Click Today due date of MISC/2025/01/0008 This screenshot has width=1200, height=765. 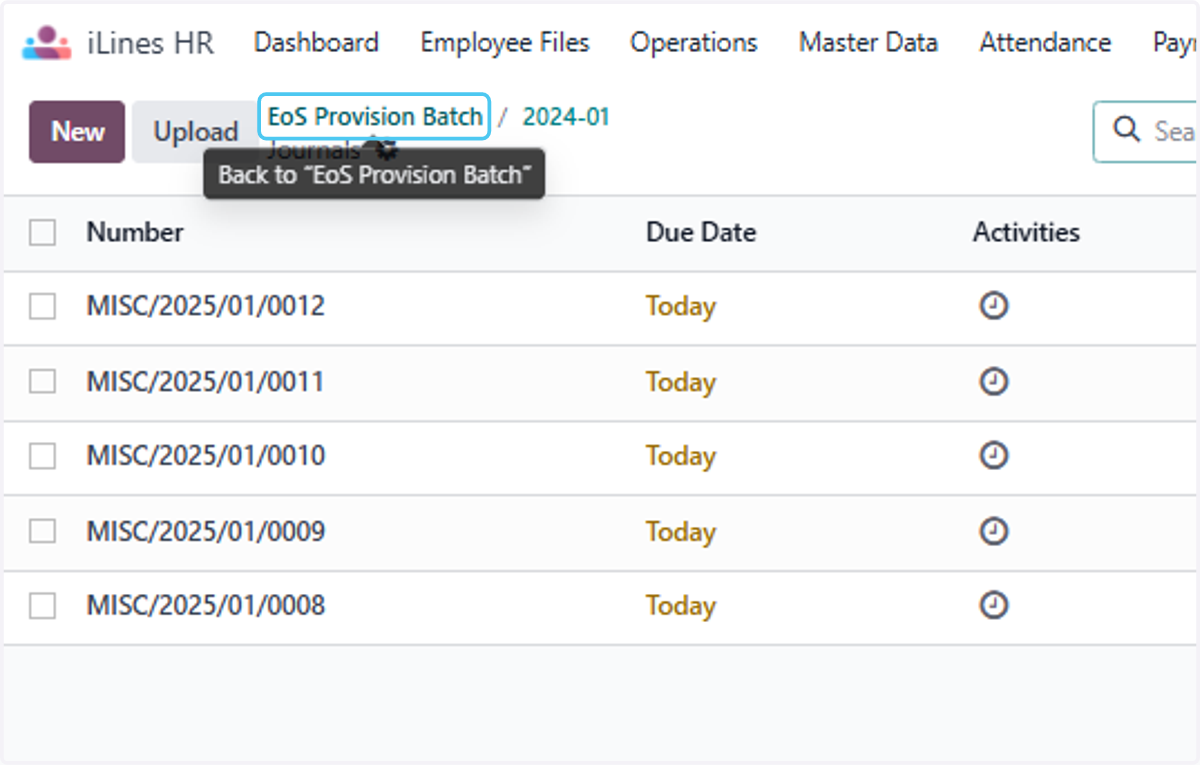tap(681, 605)
